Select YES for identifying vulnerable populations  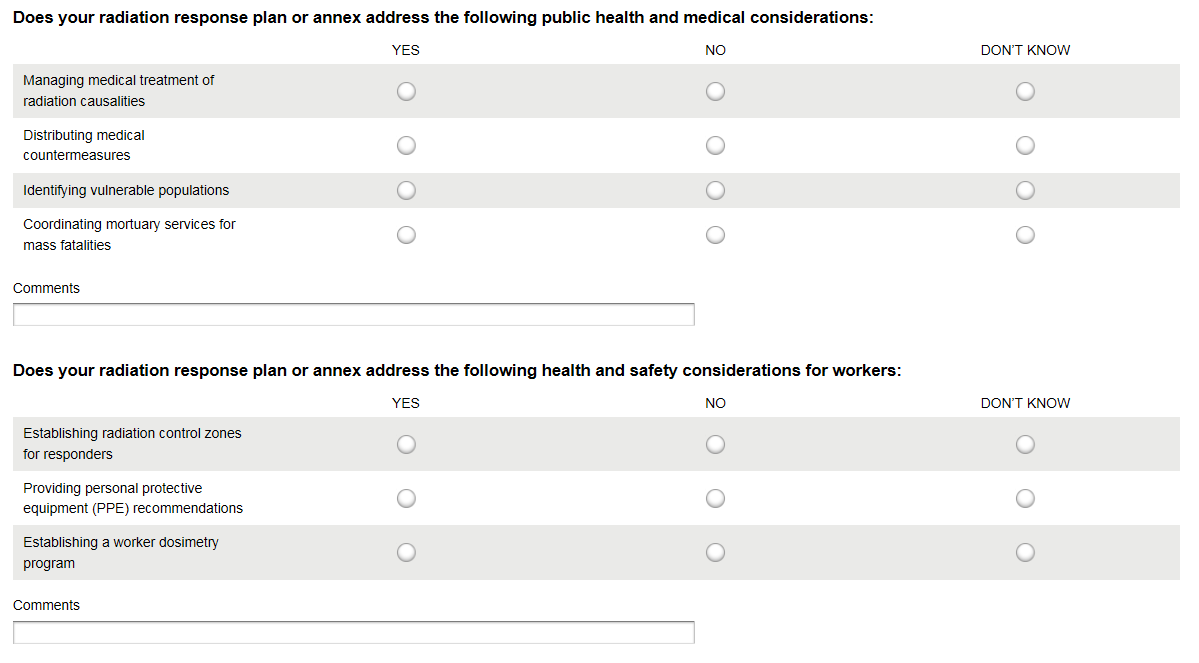[406, 190]
